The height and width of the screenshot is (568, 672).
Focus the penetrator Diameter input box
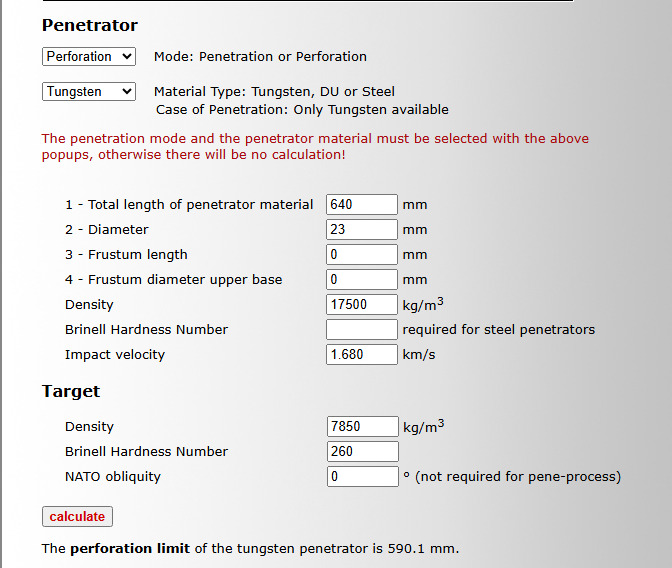point(362,230)
